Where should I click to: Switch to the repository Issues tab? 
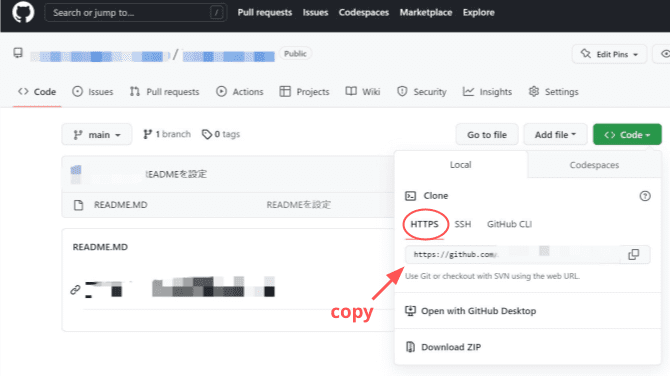tap(93, 92)
